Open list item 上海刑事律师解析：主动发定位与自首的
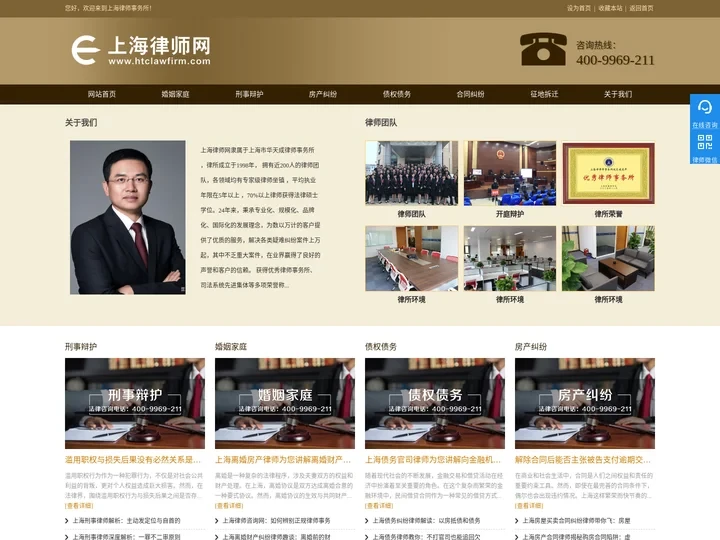This screenshot has height=540, width=720. (x=126, y=521)
